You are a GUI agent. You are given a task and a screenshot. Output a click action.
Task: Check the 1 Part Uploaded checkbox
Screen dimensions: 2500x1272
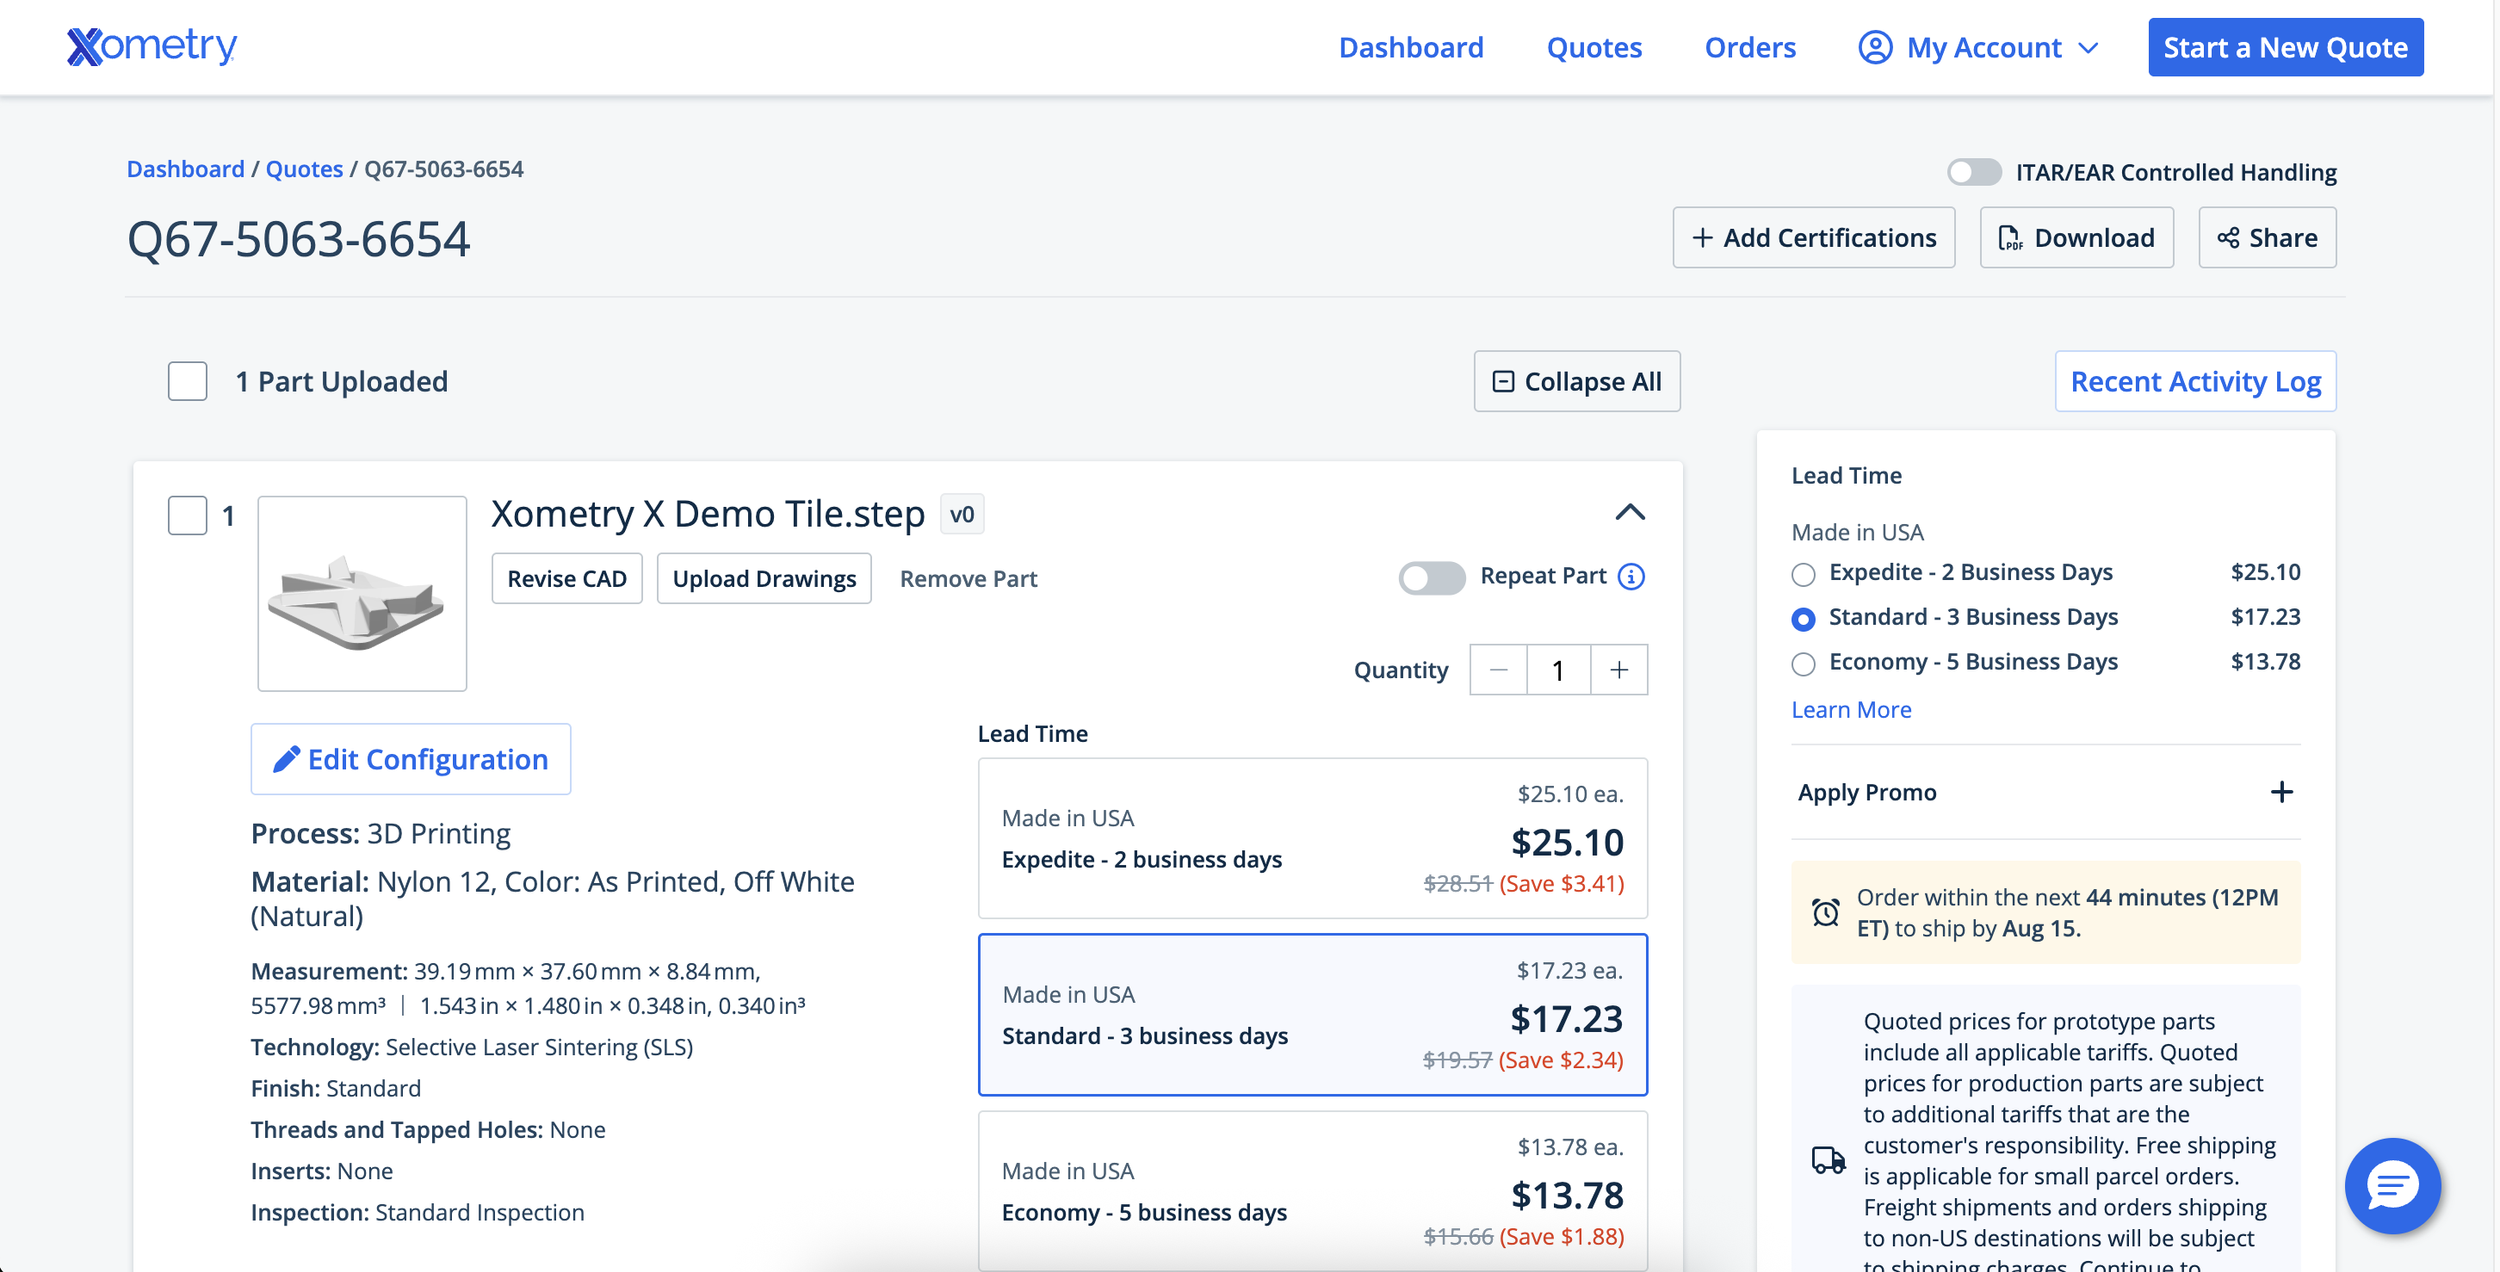point(187,381)
